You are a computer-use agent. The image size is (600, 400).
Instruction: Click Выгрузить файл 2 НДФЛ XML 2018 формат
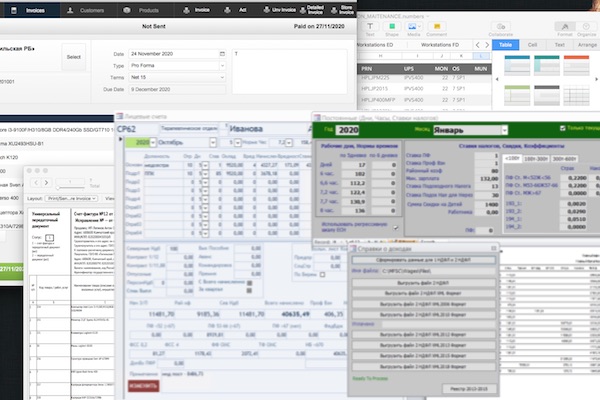click(x=423, y=366)
